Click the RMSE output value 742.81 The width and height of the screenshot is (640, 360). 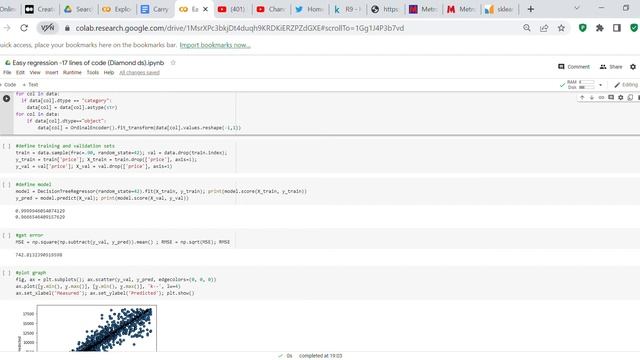39,255
